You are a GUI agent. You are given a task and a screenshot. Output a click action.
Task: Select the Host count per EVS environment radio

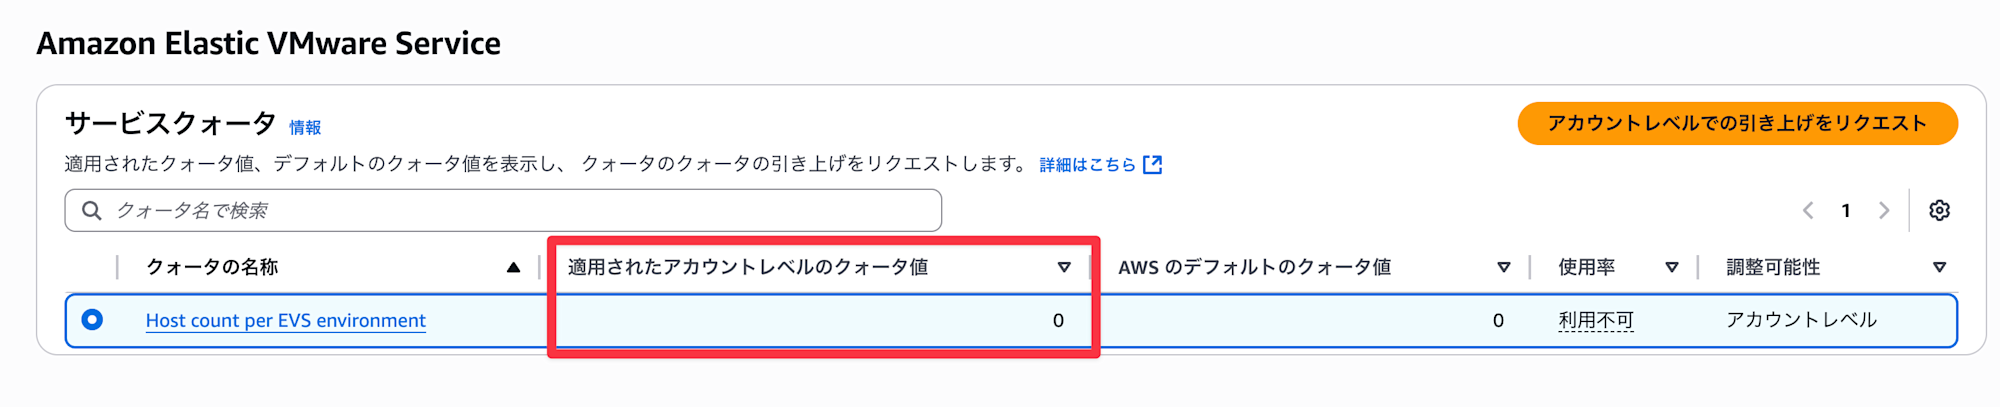pyautogui.click(x=92, y=319)
